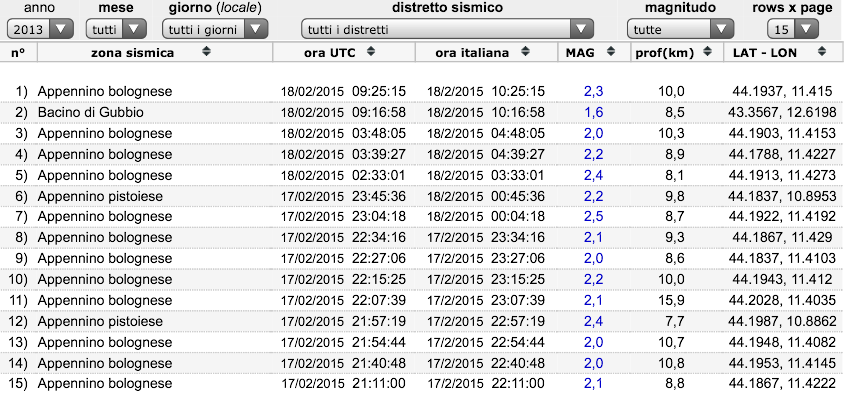Open magnitude 2,3 link in row 1

[x=594, y=91]
